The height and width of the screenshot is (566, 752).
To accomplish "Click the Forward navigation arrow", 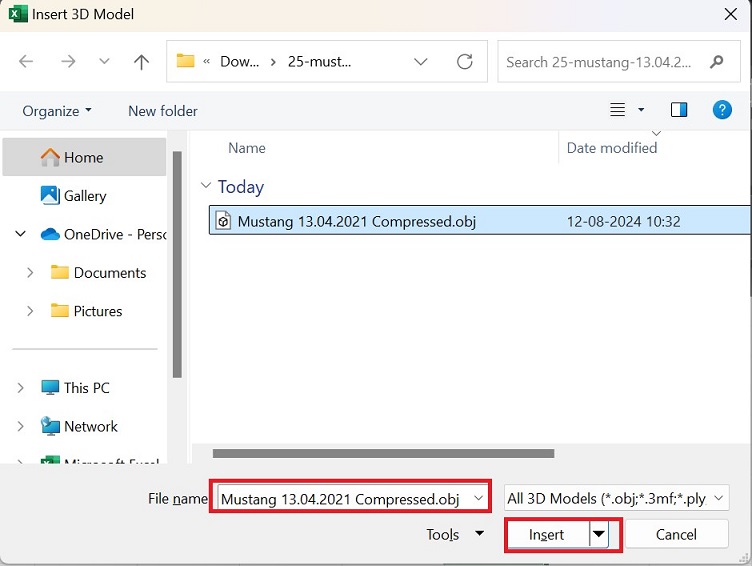I will [x=68, y=61].
